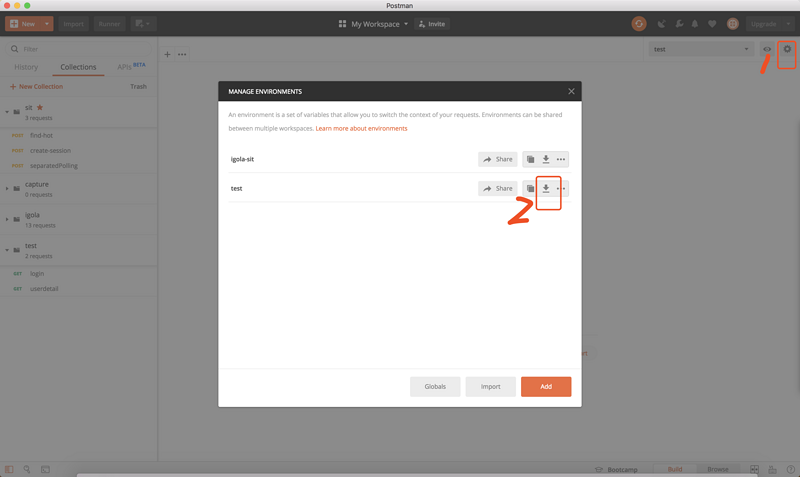Open Learn more about environments link
Image resolution: width=800 pixels, height=477 pixels.
361,129
